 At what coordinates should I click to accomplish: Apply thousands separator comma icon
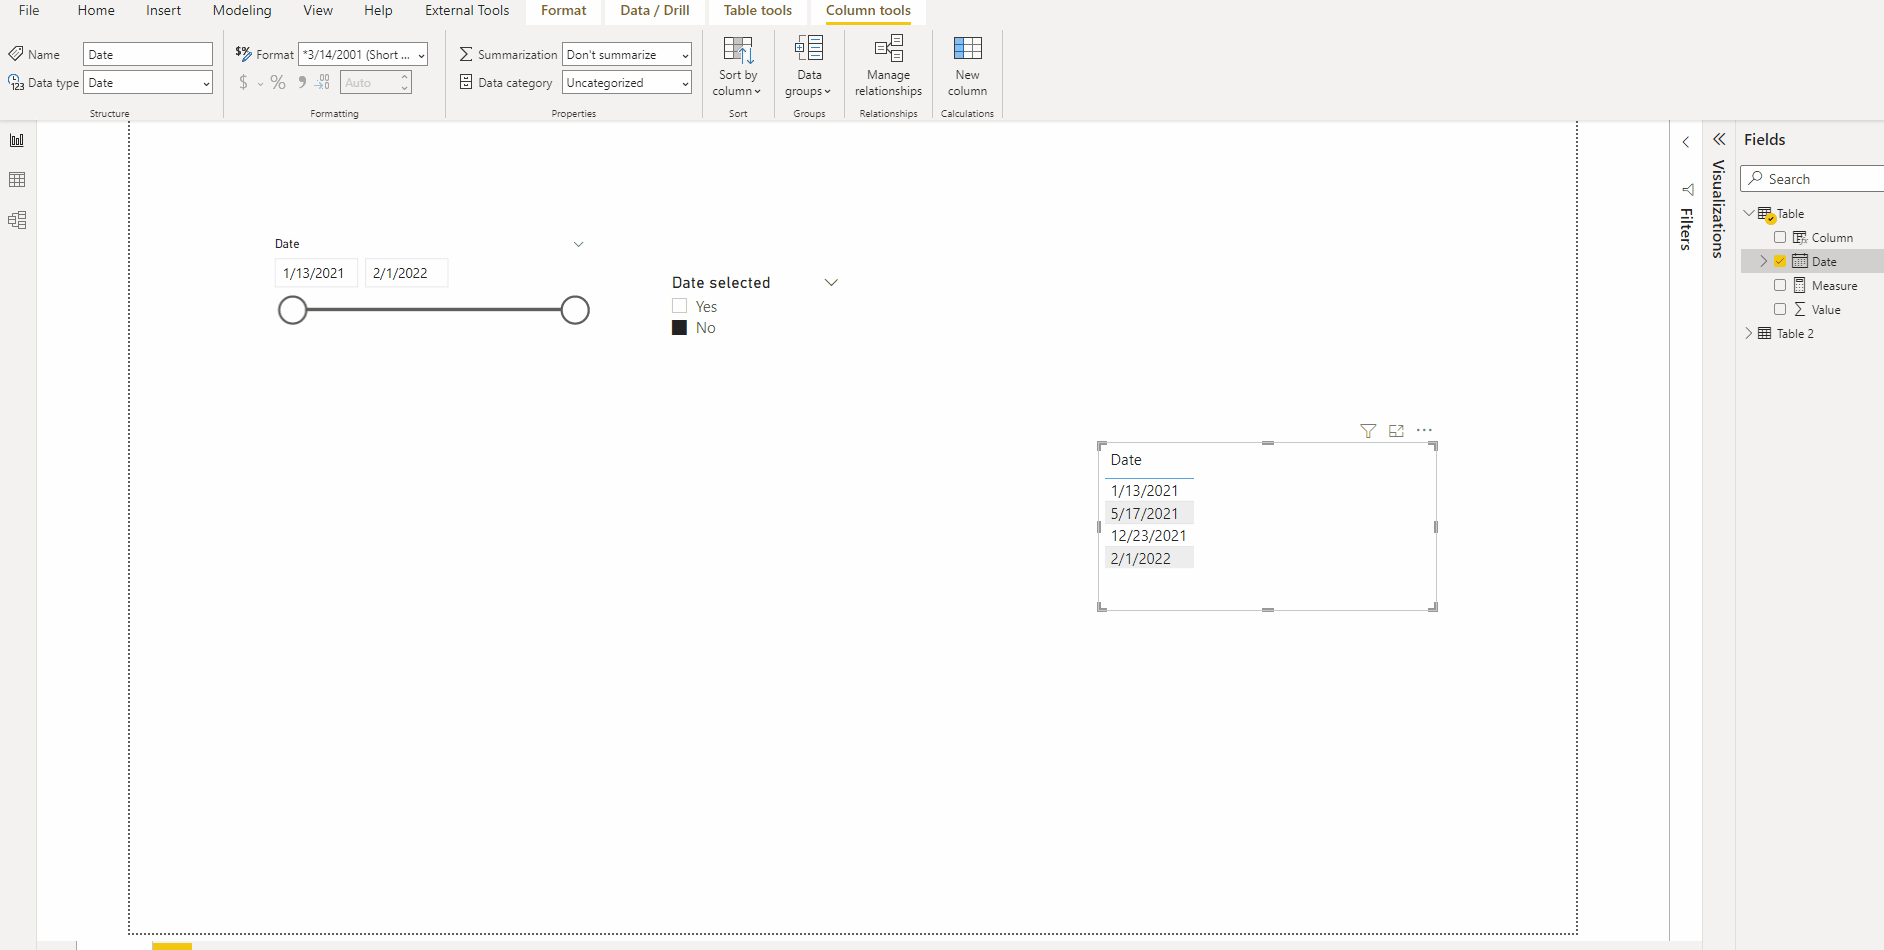tap(302, 83)
